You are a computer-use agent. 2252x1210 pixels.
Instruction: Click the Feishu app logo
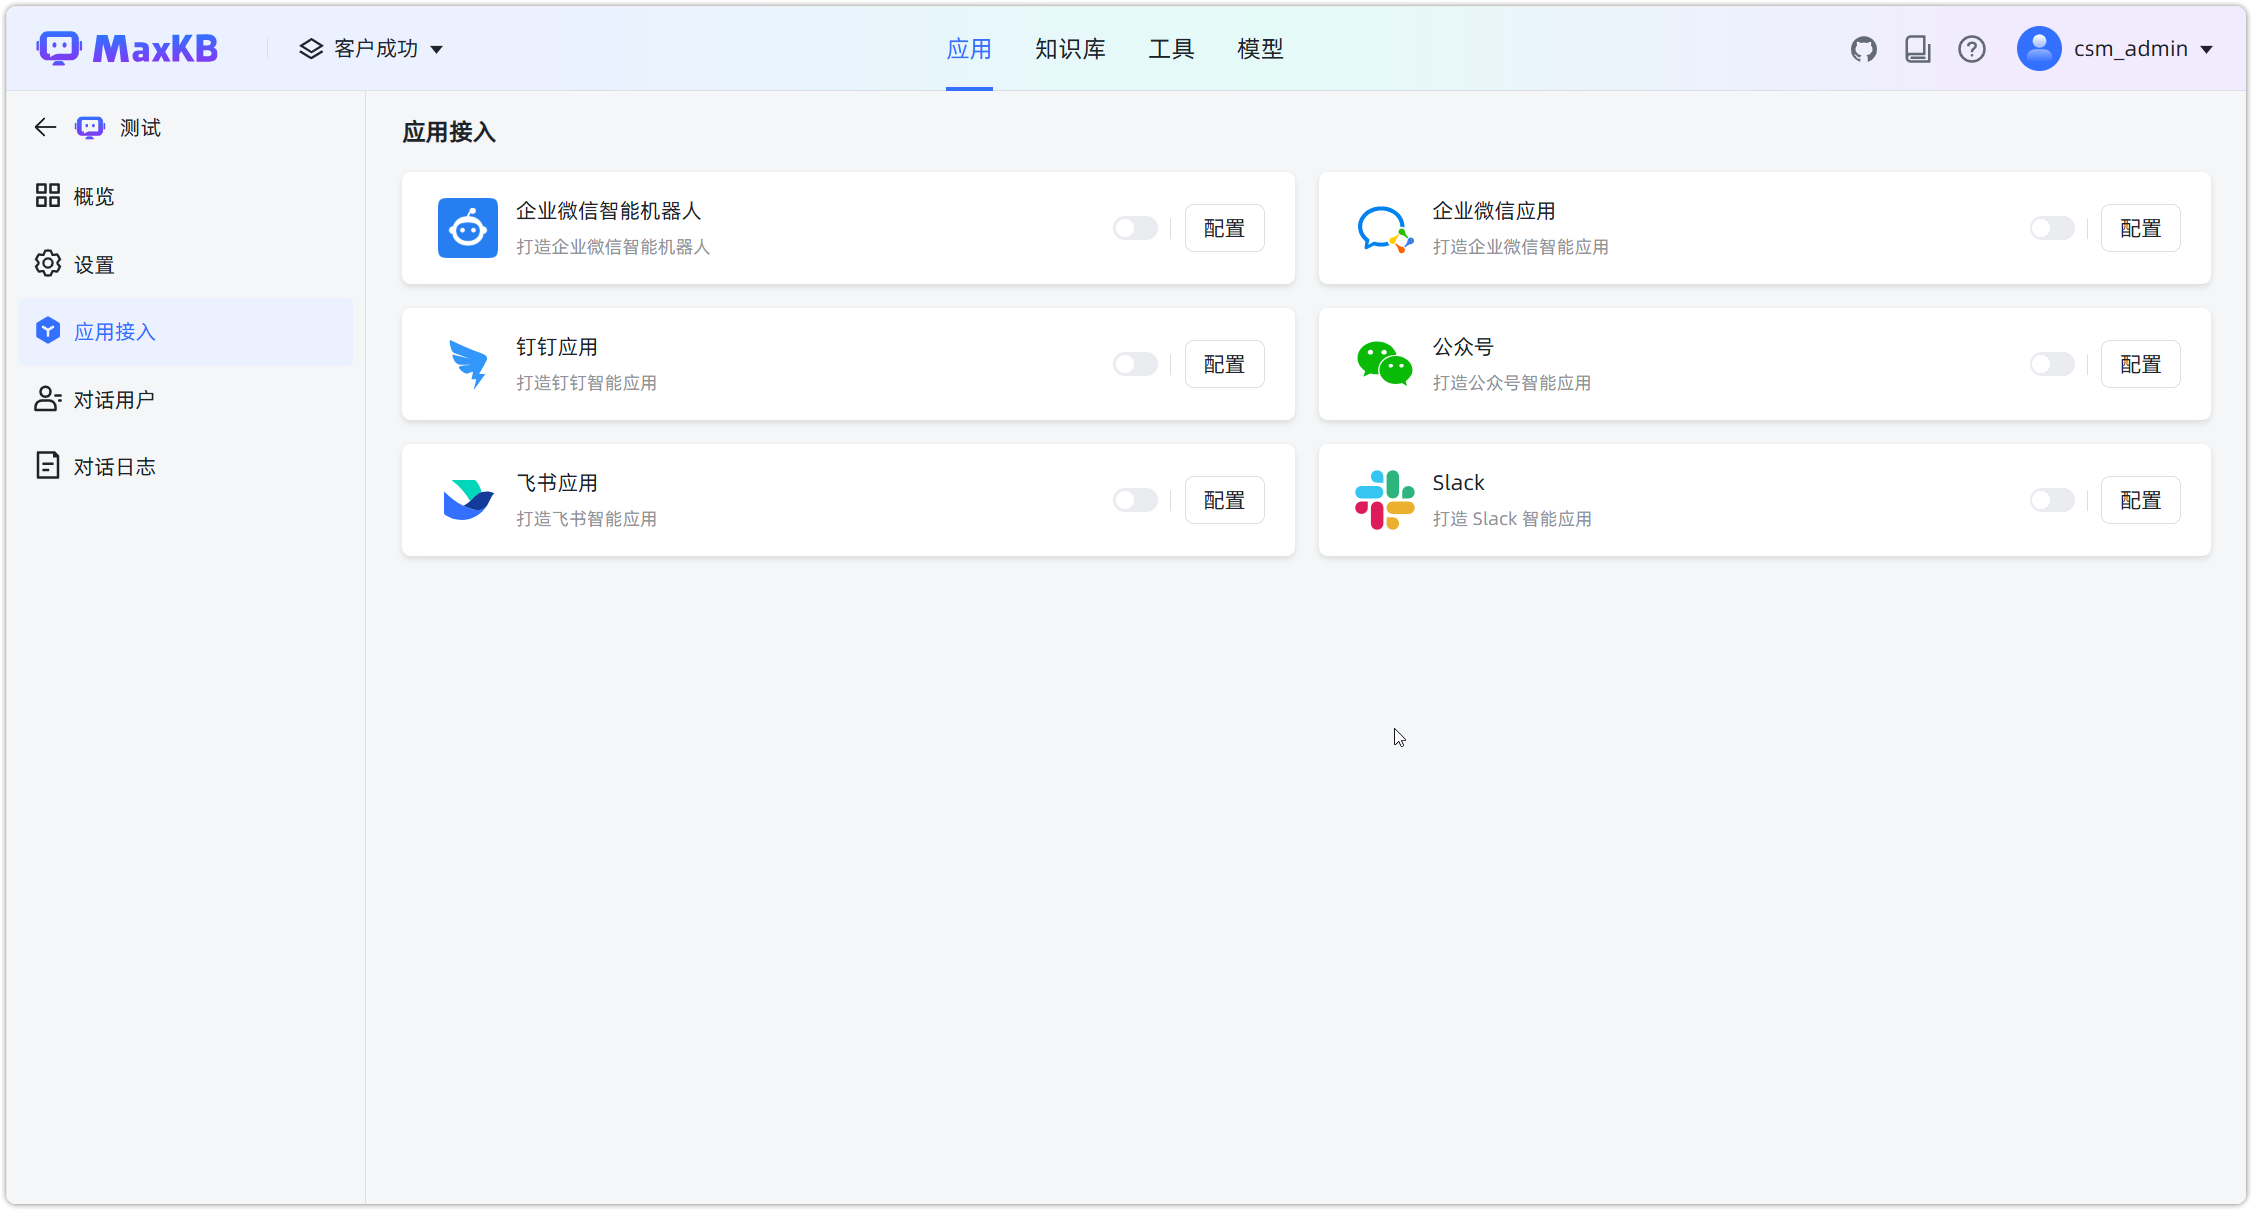(467, 500)
